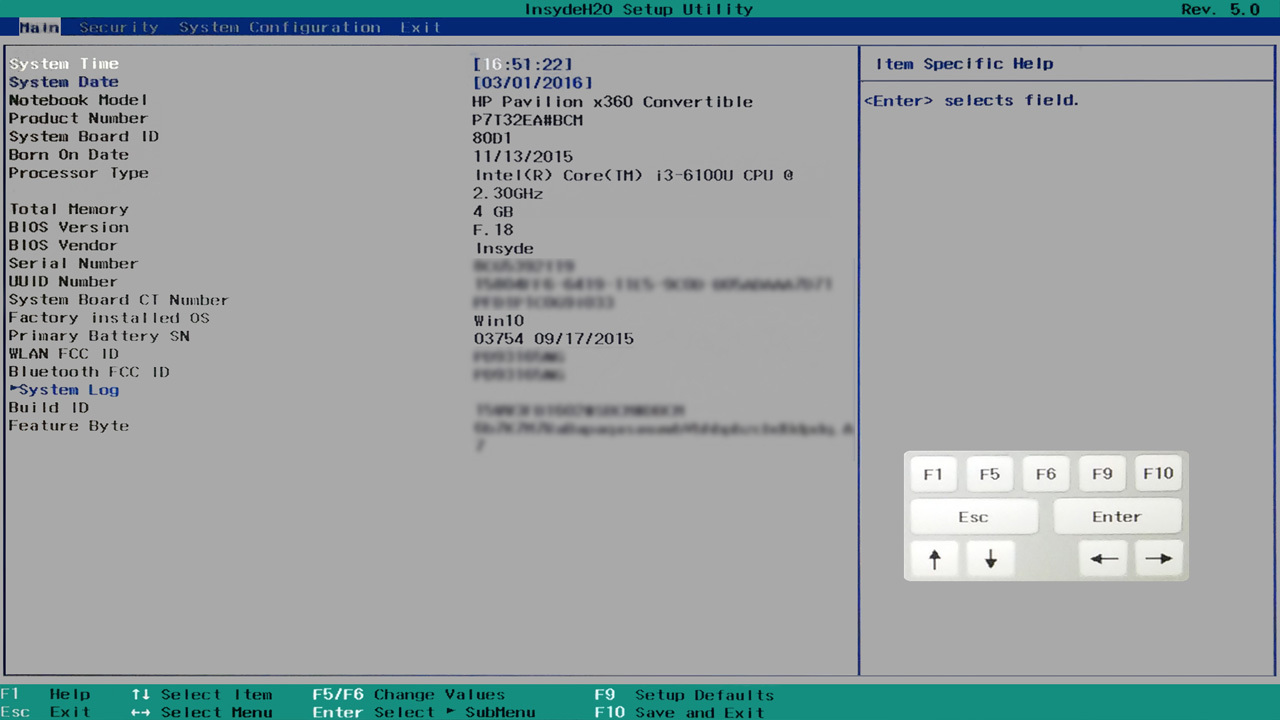This screenshot has width=1280, height=720.
Task: Click the F1 help key
Action: 933,474
